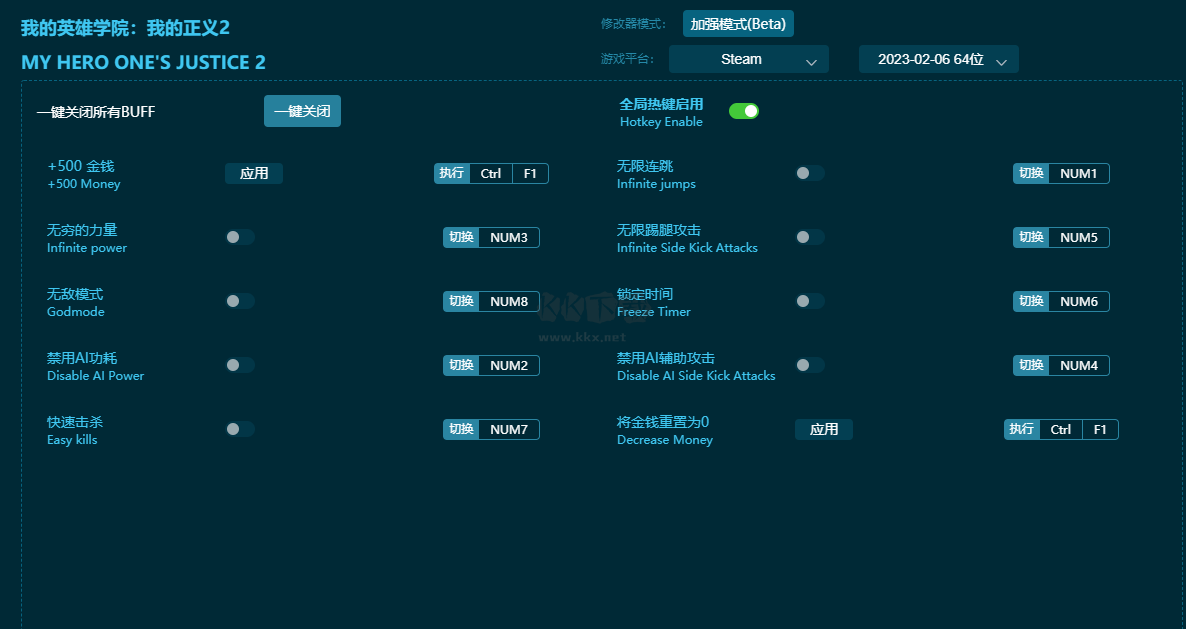
Task: Click the Disable AI Power label text
Action: point(95,376)
